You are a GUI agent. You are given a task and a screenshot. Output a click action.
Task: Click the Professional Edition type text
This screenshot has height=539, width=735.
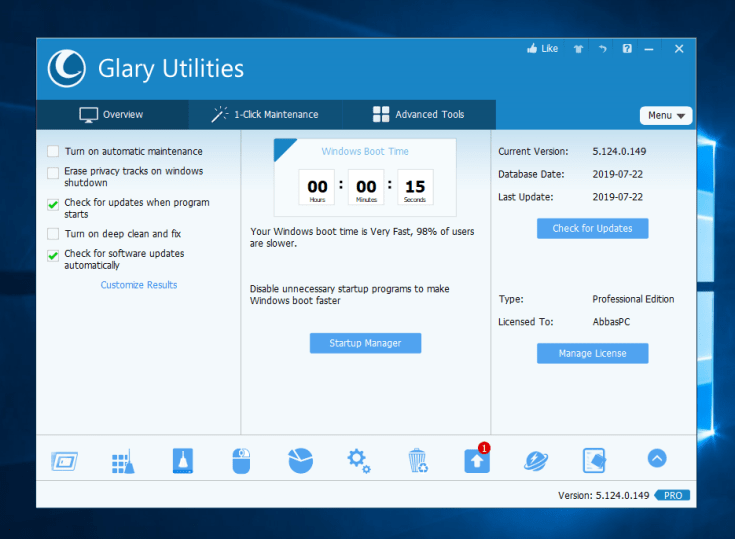tap(633, 299)
